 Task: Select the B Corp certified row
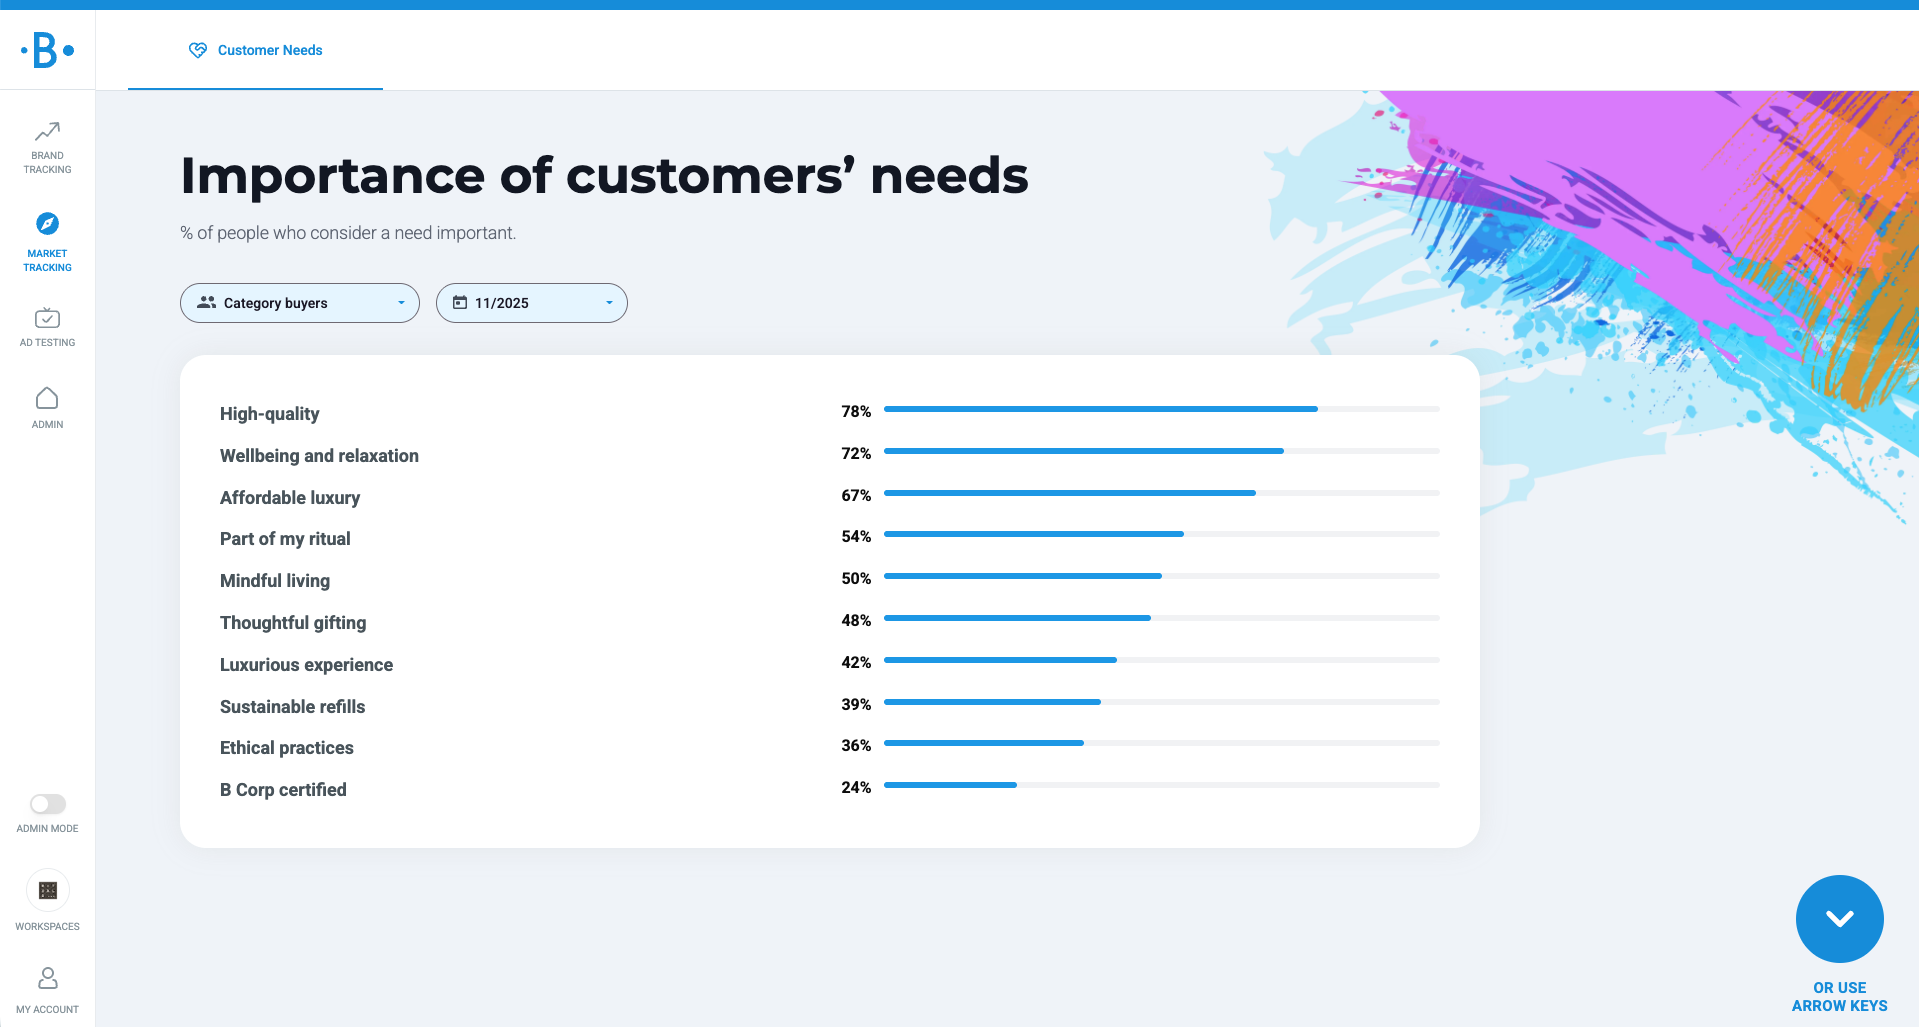pos(283,790)
